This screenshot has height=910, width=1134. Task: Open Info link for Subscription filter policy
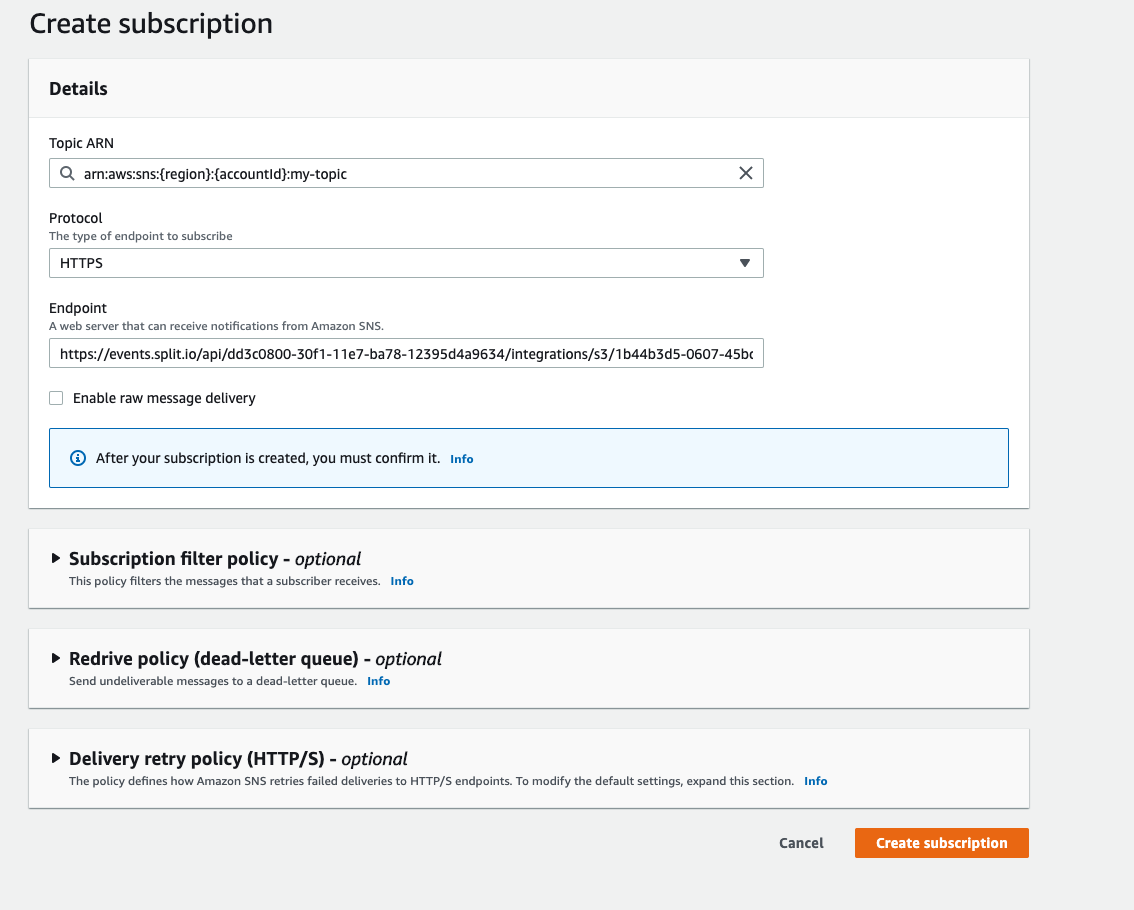pyautogui.click(x=402, y=581)
